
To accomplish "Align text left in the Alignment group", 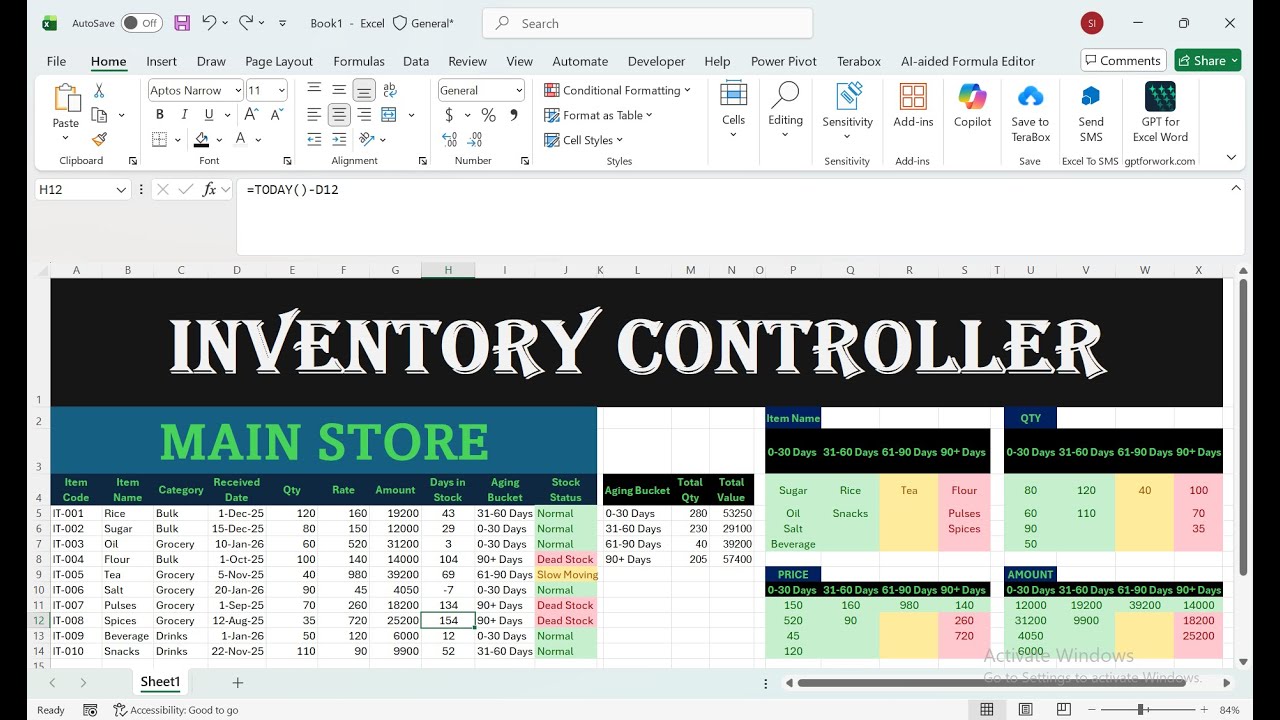I will pos(314,115).
